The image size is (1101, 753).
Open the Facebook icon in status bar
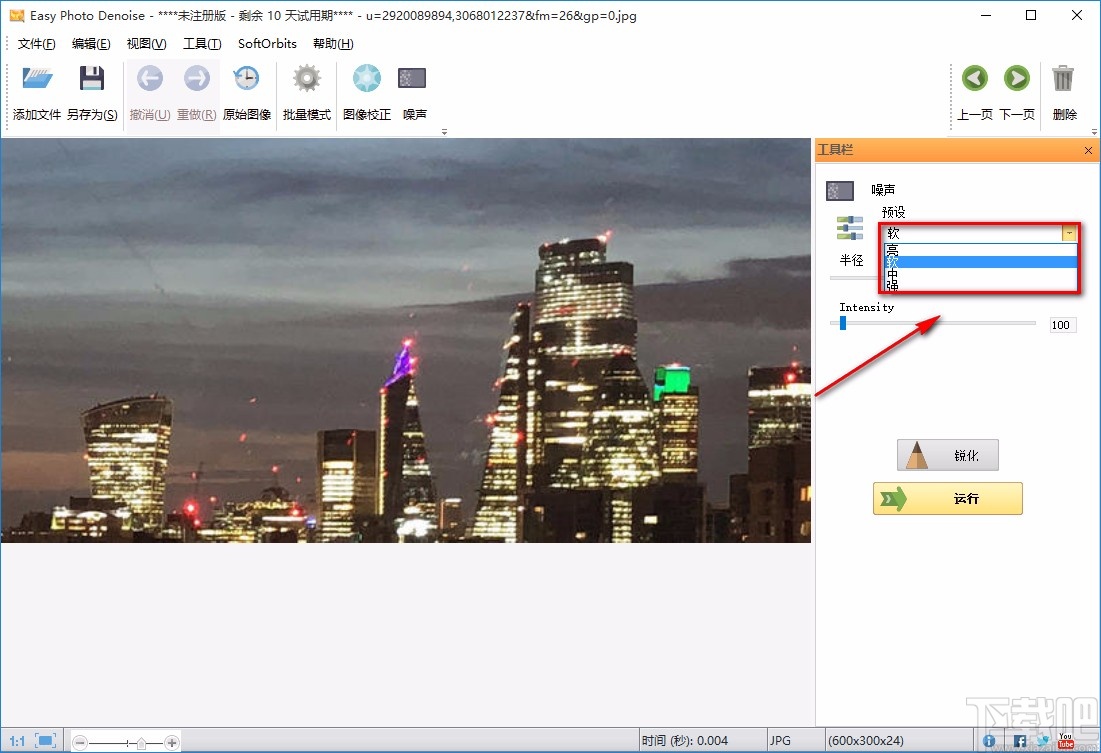pos(1020,741)
